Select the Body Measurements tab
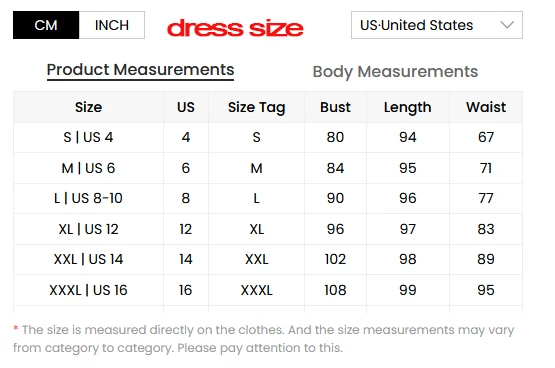Image resolution: width=555 pixels, height=368 pixels. pos(395,72)
